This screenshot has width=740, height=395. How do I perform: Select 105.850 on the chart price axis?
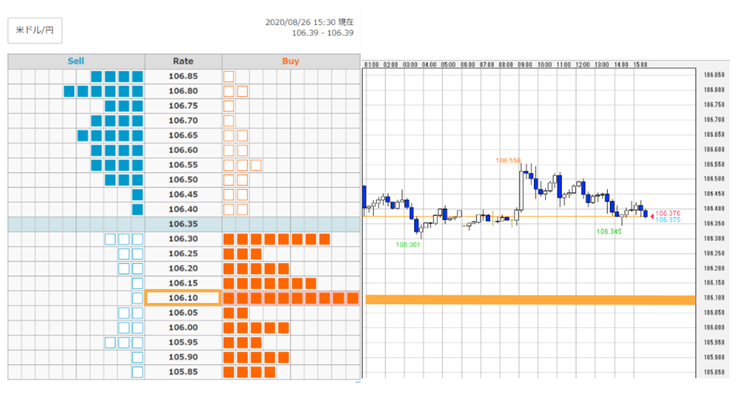714,372
